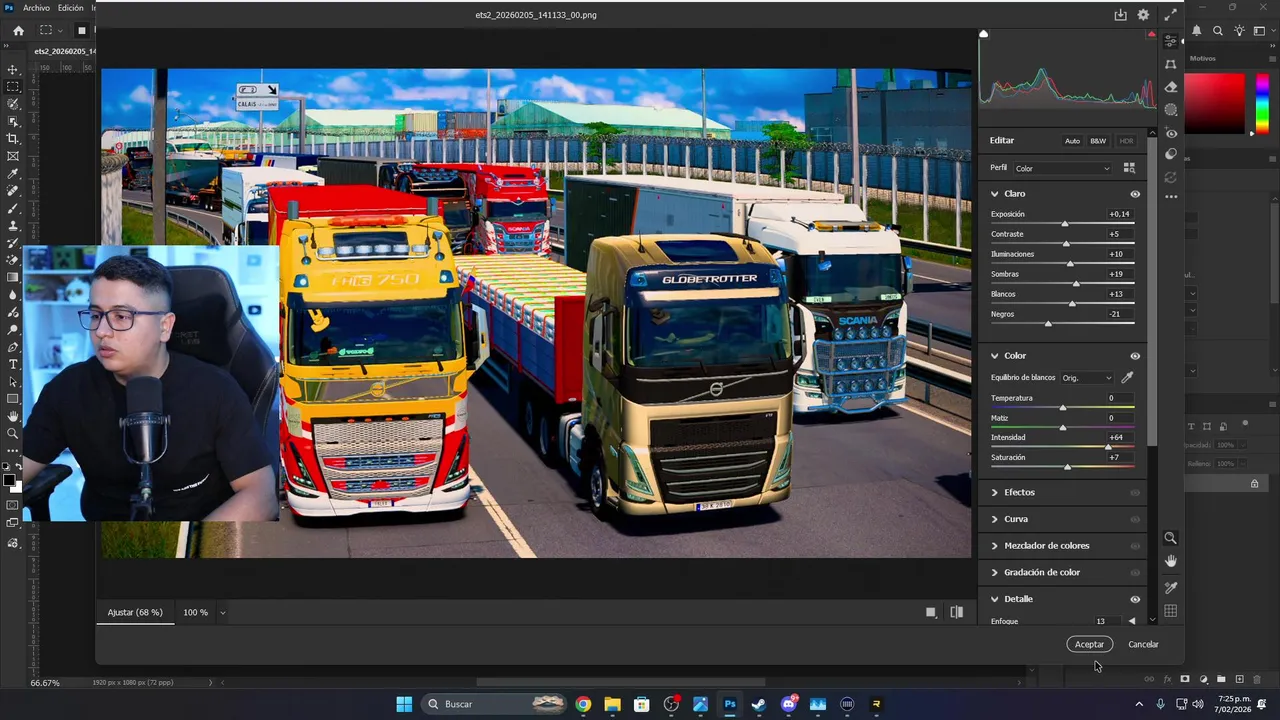Expand the Gradación de color section

point(994,572)
